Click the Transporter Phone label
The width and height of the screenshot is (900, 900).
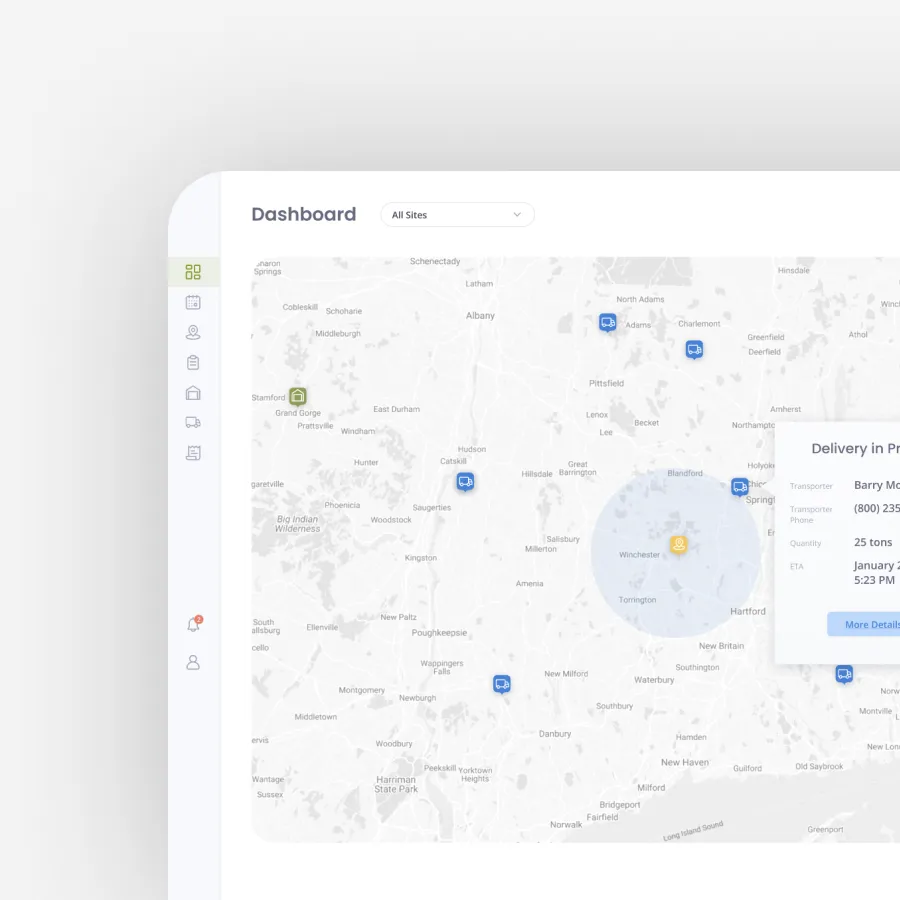810,515
